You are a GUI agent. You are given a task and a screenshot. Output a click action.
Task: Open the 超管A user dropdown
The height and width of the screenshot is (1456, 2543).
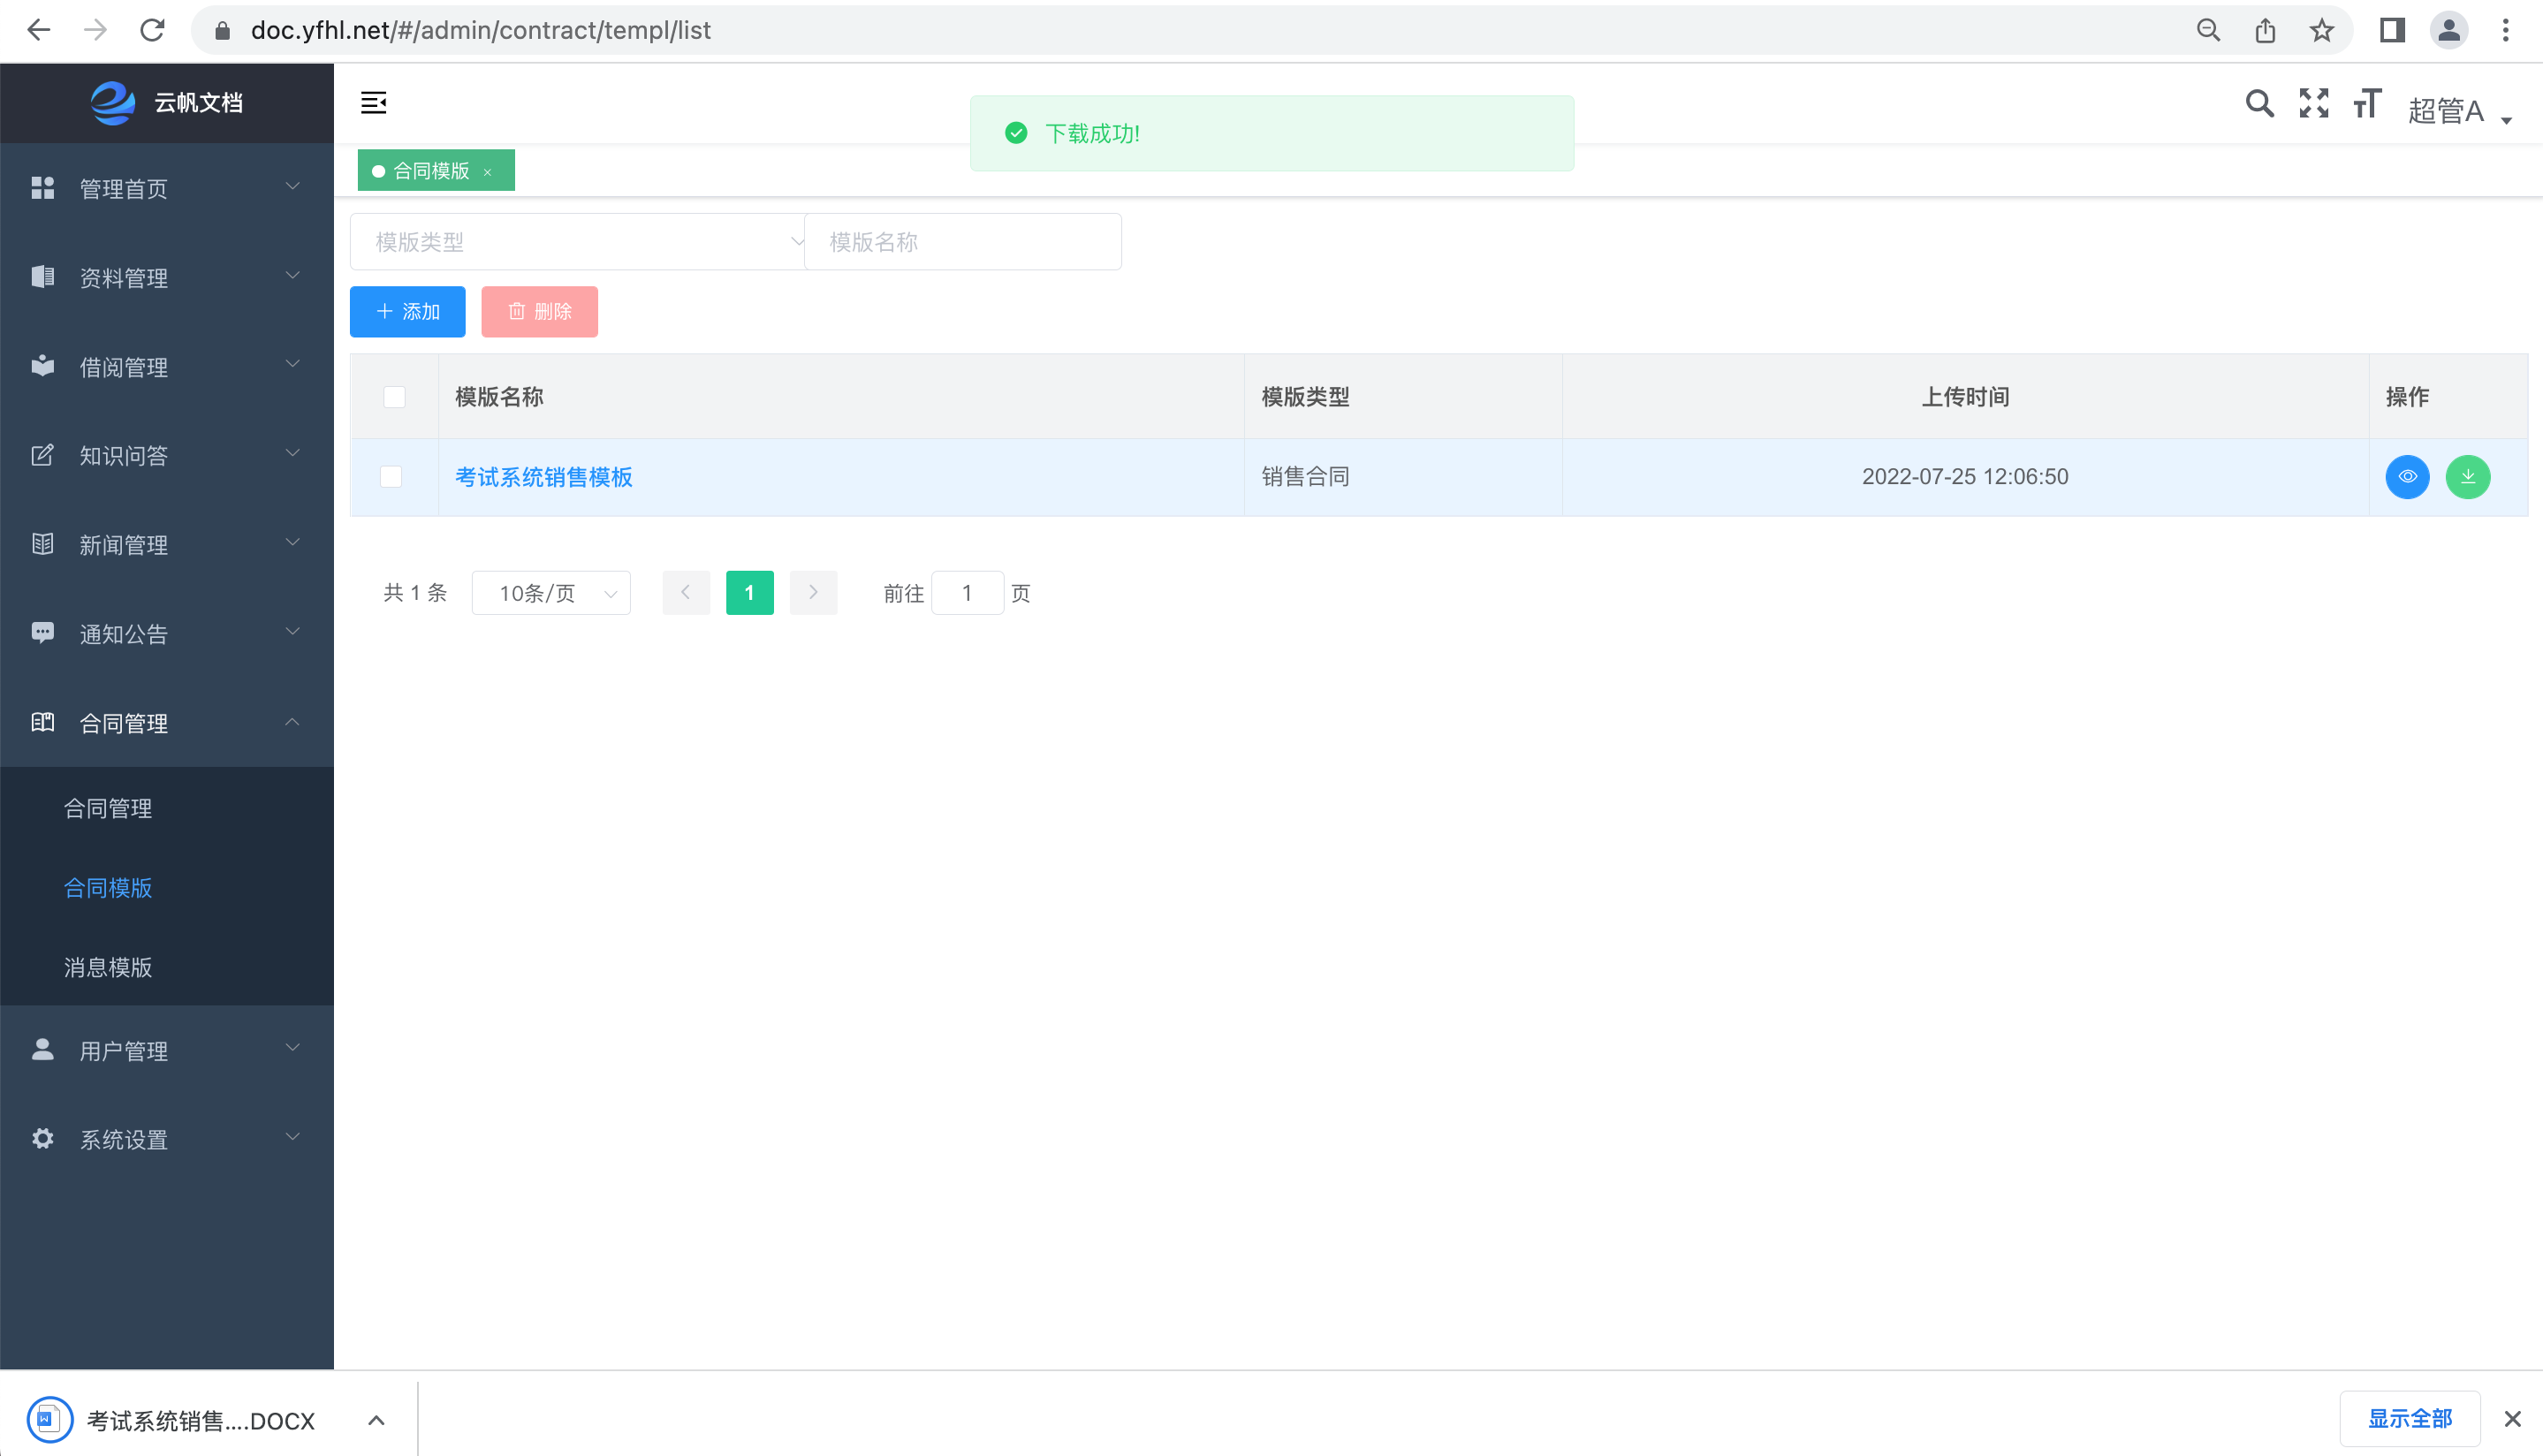click(x=2459, y=110)
